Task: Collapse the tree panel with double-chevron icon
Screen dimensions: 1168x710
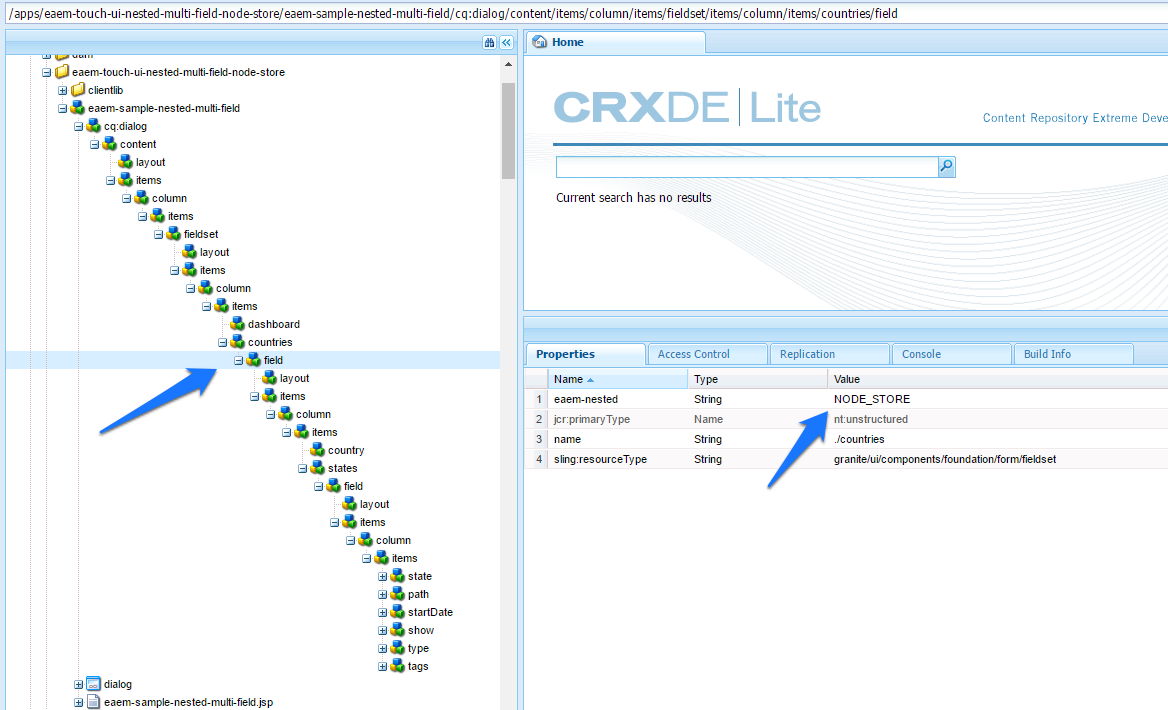Action: (x=507, y=42)
